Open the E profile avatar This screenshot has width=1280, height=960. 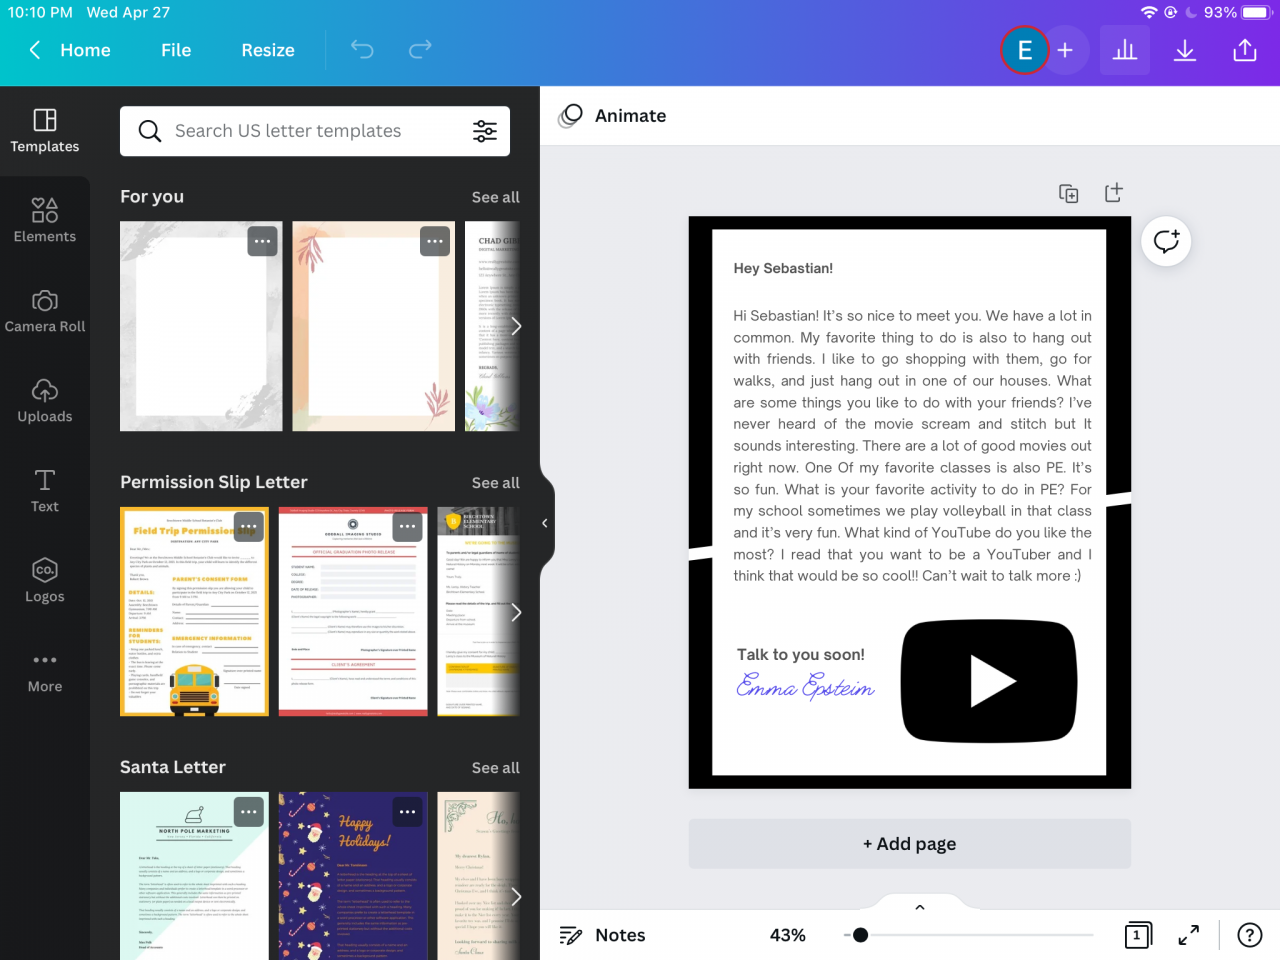point(1024,50)
